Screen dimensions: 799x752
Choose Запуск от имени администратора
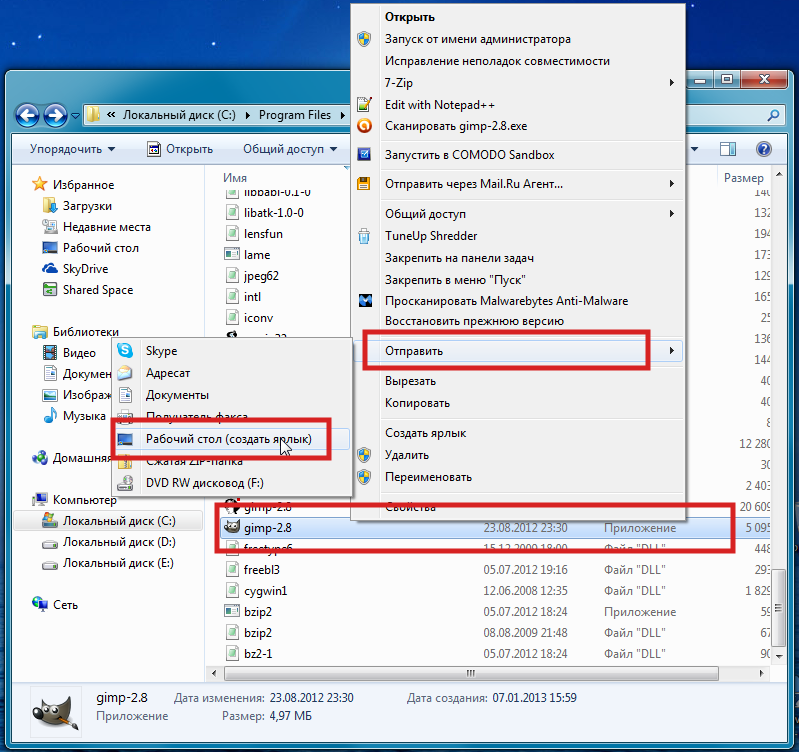519,39
